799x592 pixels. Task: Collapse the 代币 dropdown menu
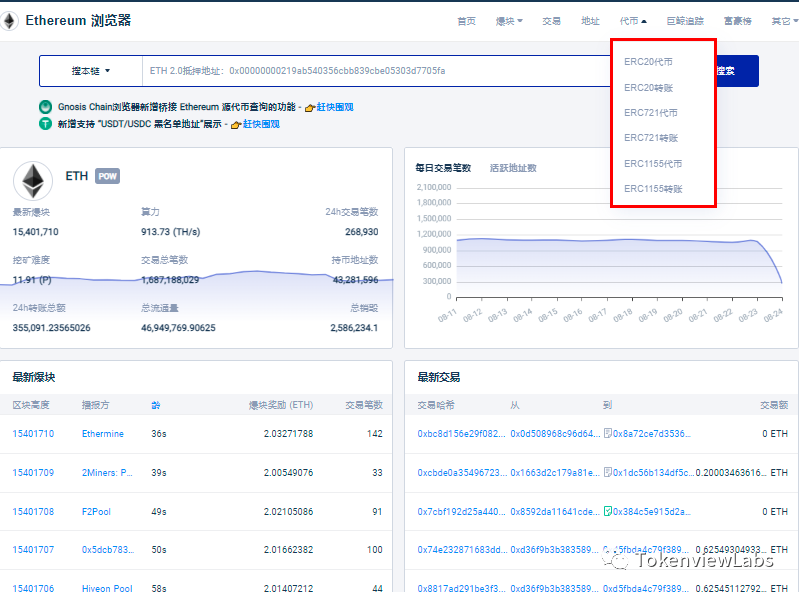point(633,21)
